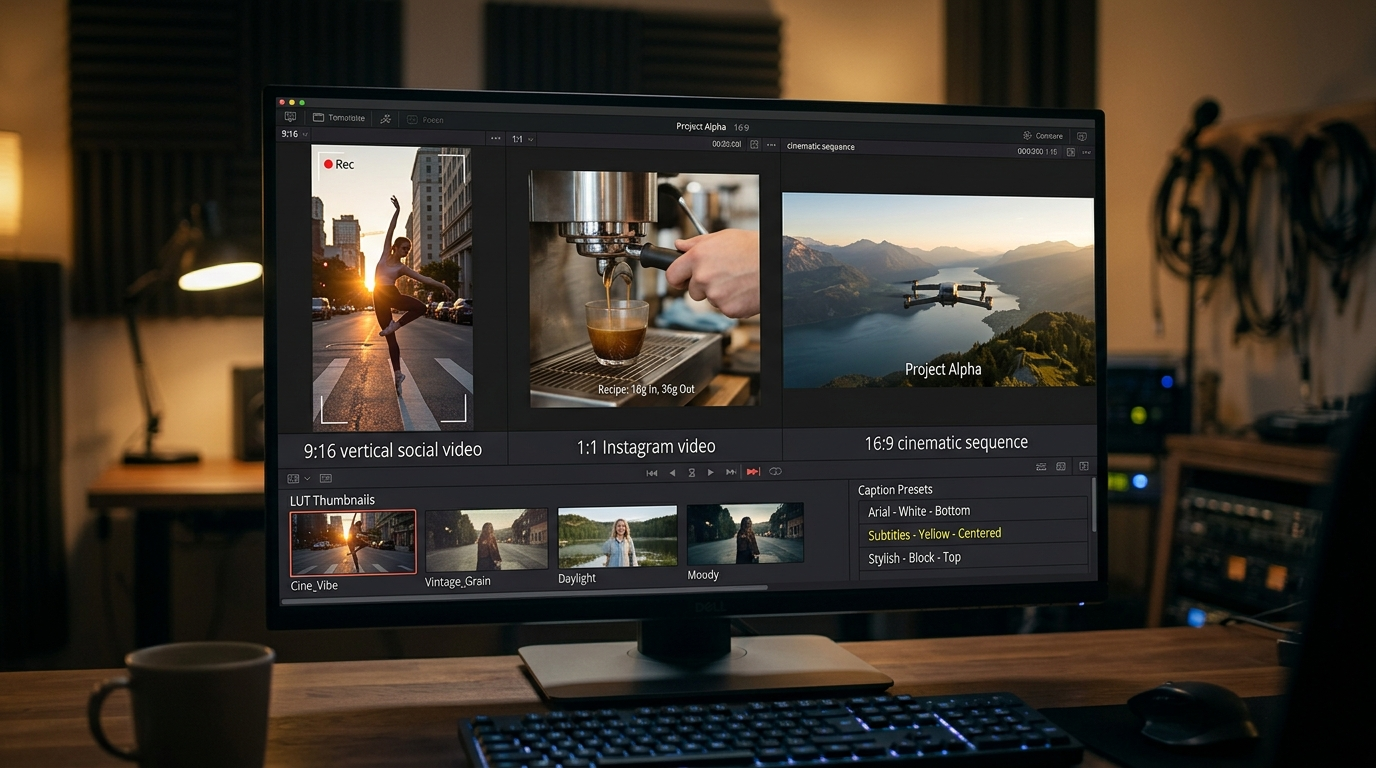Click the panel icon right of Contare
This screenshot has width=1376, height=768.
coord(1081,136)
